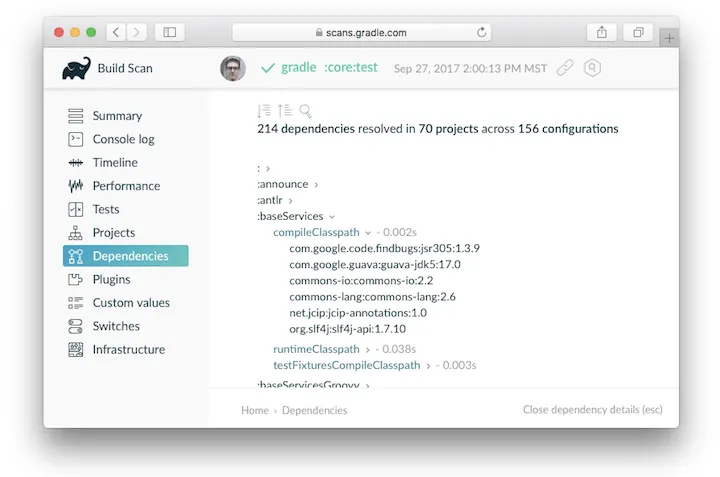
Task: Click the expand all dependencies icon
Action: tap(264, 111)
